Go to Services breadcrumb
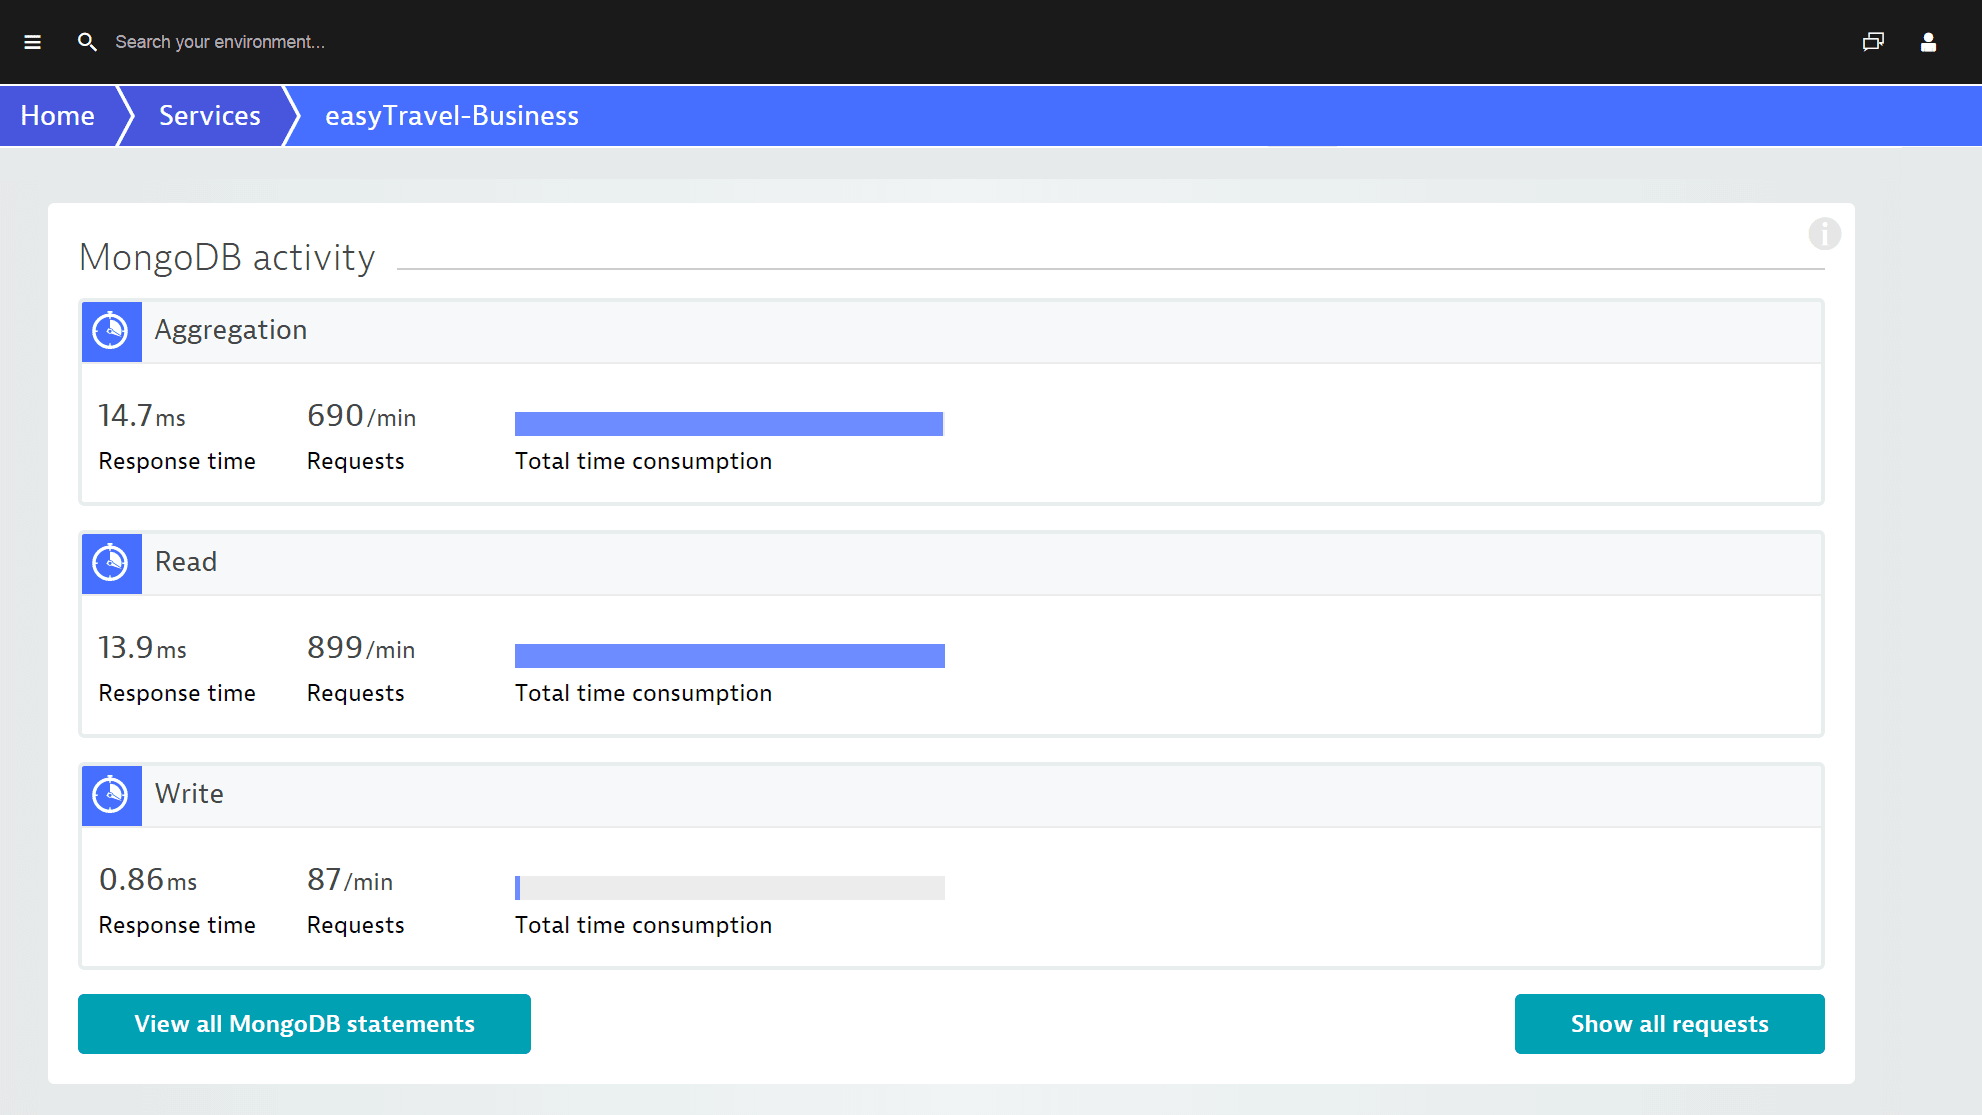1982x1115 pixels. coord(210,116)
